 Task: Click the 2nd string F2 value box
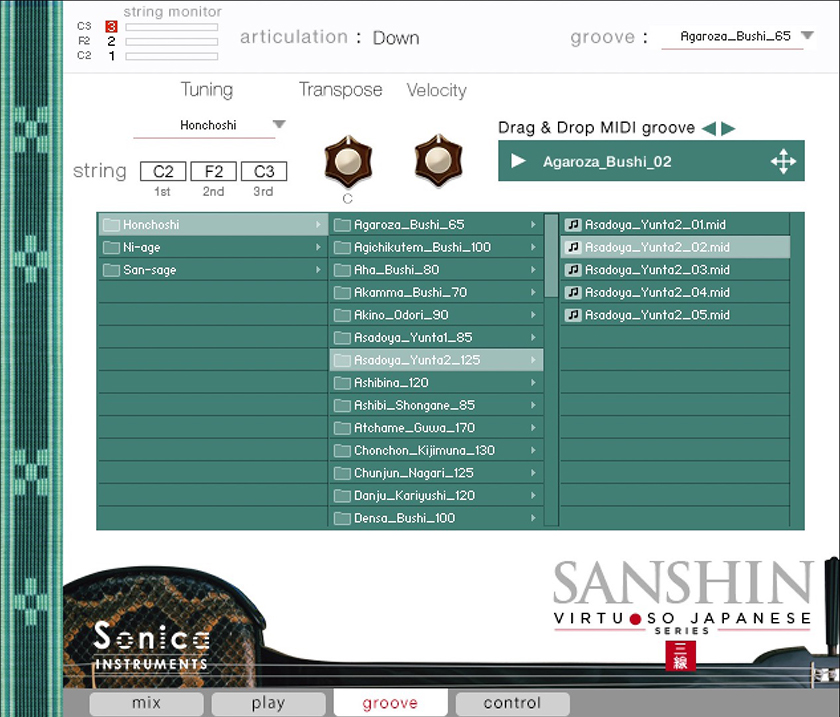coord(213,171)
